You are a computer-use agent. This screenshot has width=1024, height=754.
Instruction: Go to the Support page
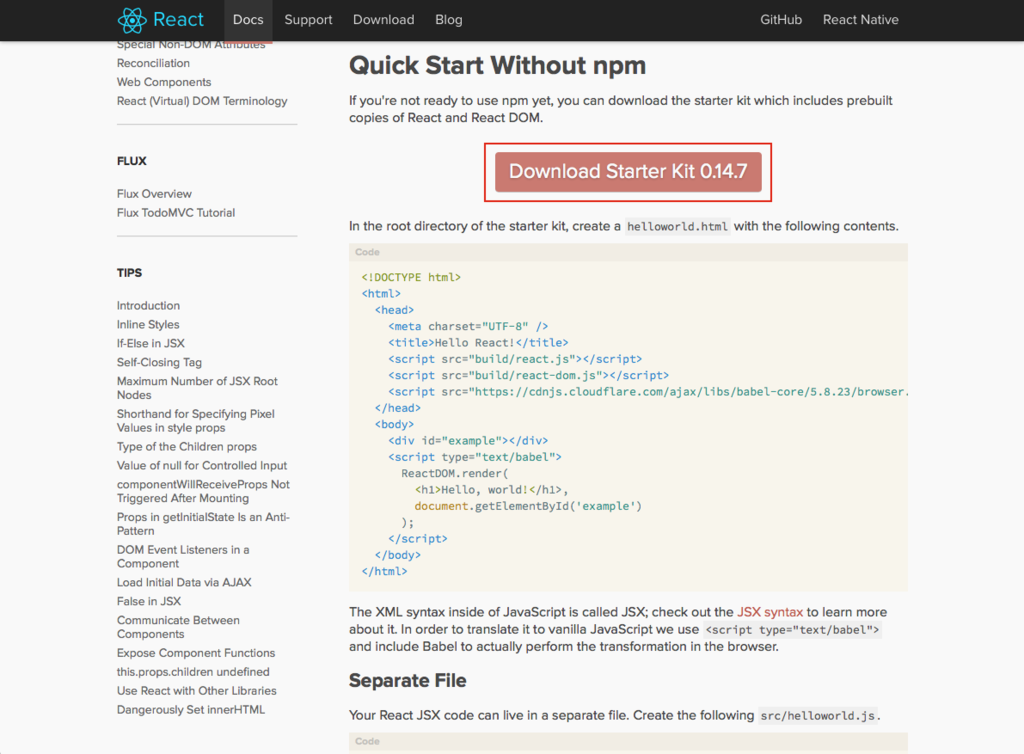[308, 20]
